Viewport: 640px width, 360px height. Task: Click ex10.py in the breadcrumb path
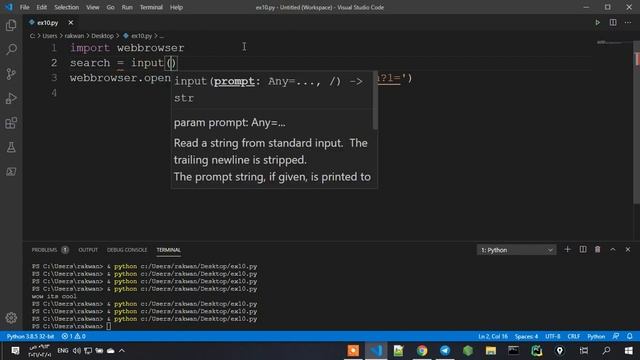click(x=141, y=36)
